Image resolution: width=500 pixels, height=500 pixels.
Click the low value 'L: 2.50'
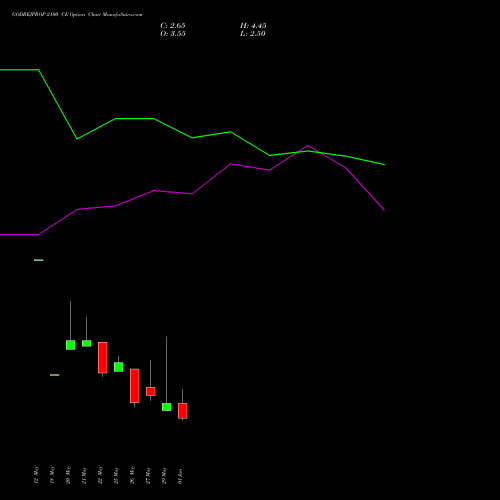click(x=253, y=34)
